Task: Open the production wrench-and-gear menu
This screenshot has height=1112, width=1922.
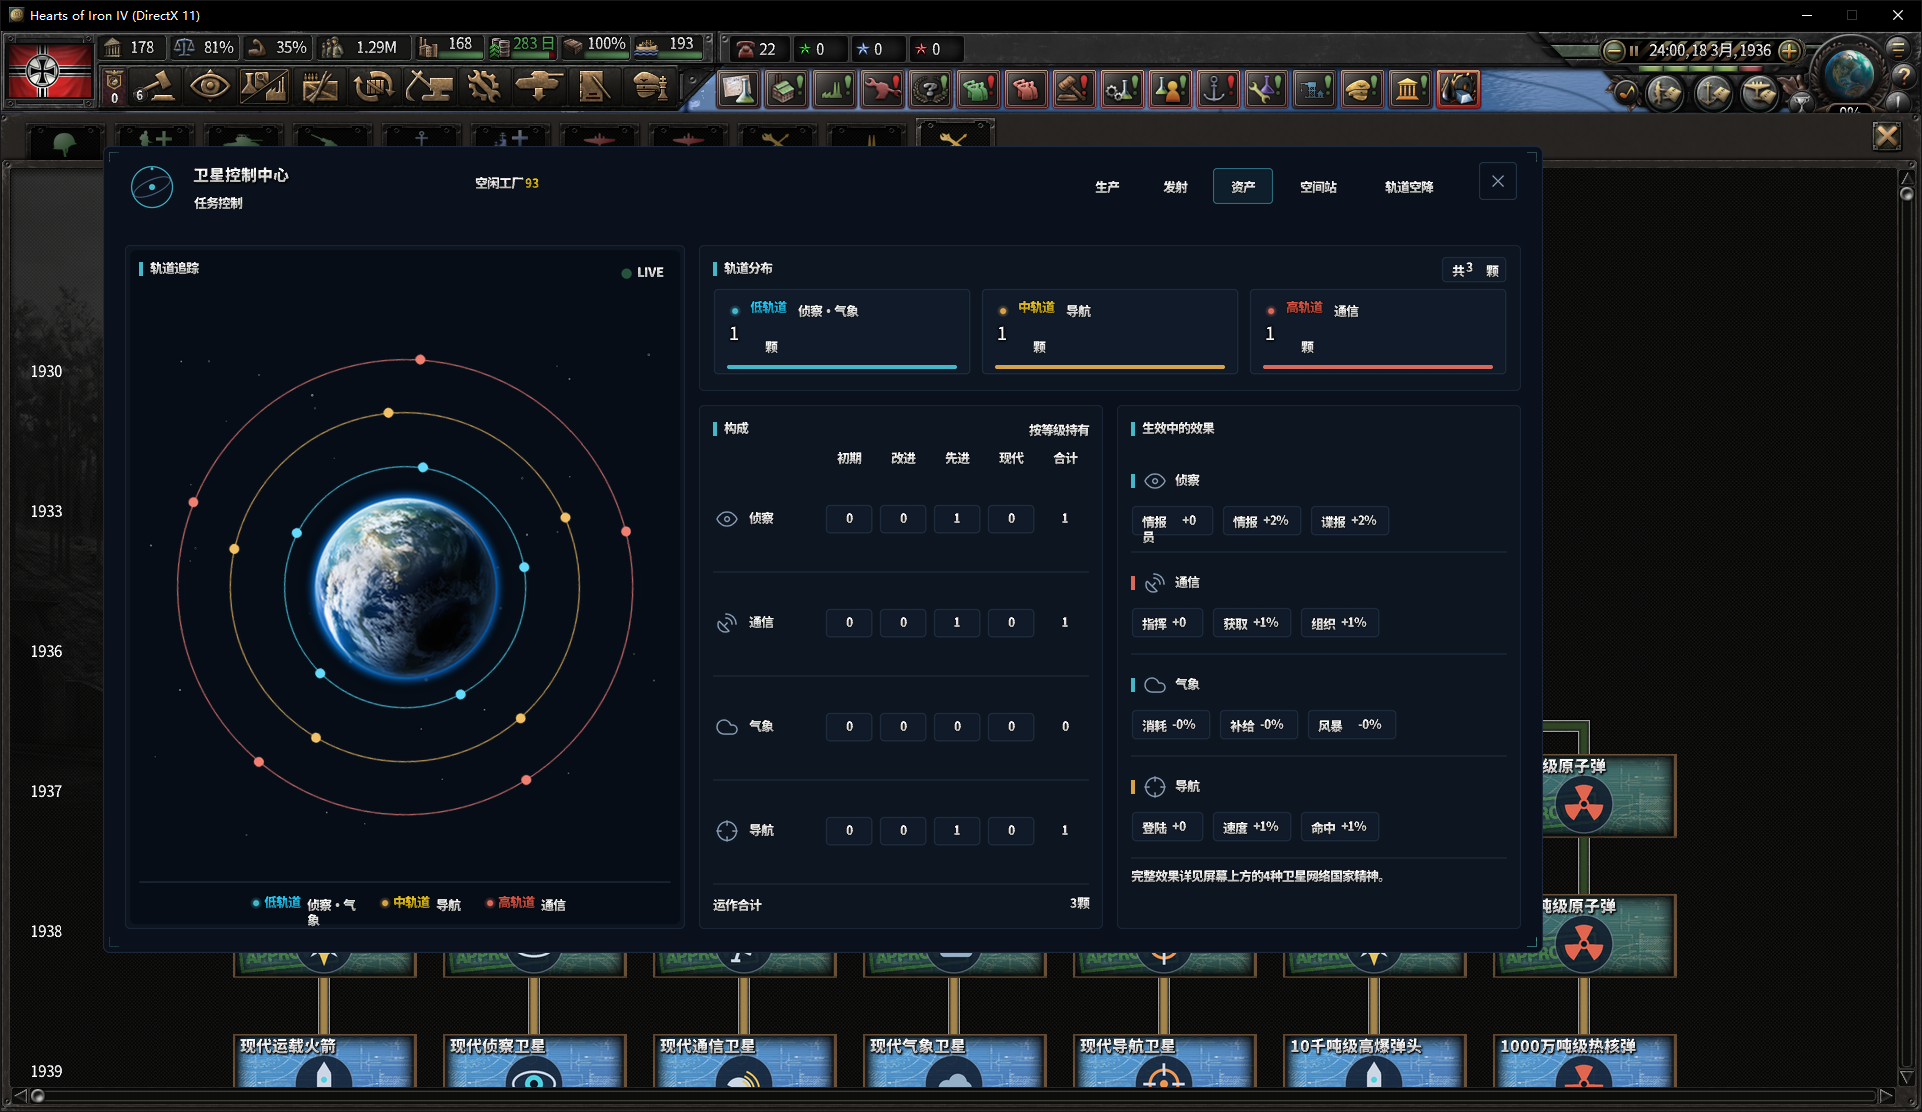Action: coord(484,87)
